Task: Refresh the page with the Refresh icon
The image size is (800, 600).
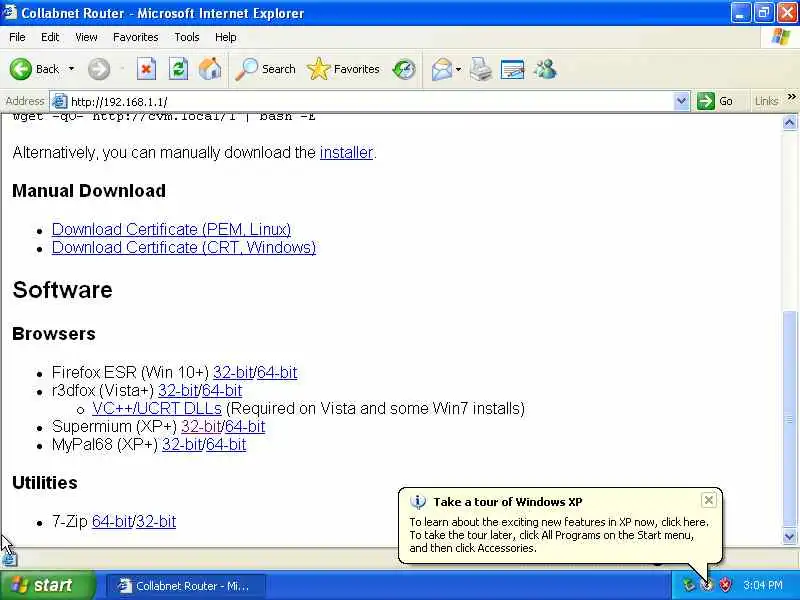Action: point(179,69)
